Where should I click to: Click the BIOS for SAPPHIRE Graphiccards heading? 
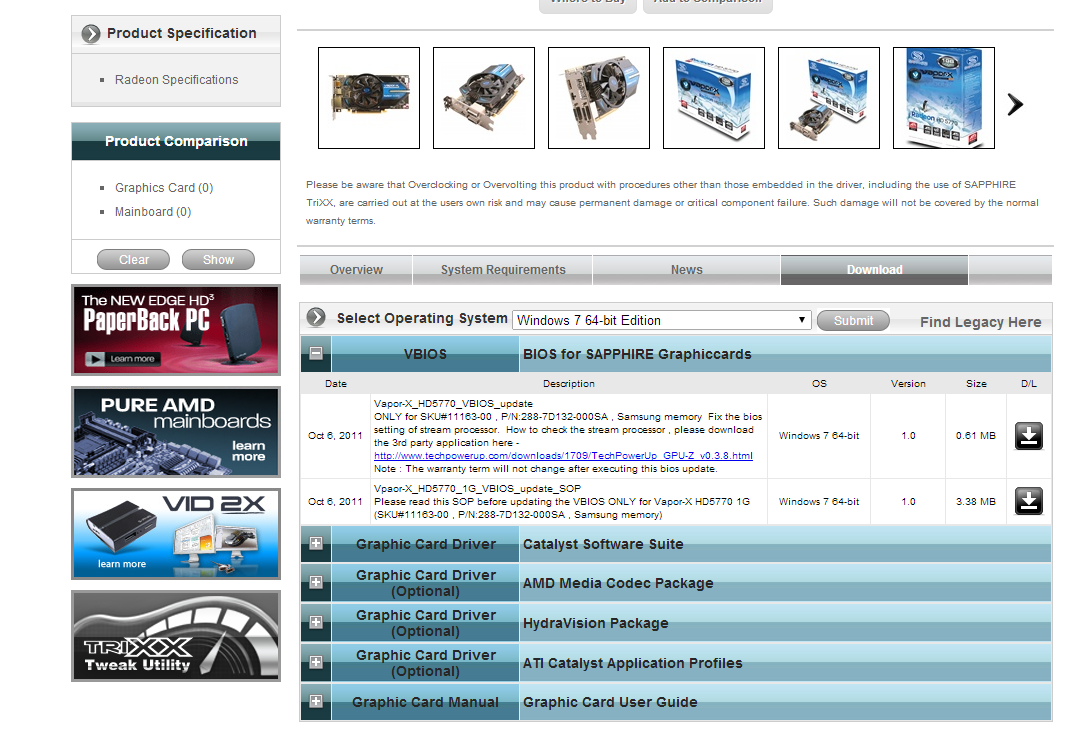(x=637, y=354)
